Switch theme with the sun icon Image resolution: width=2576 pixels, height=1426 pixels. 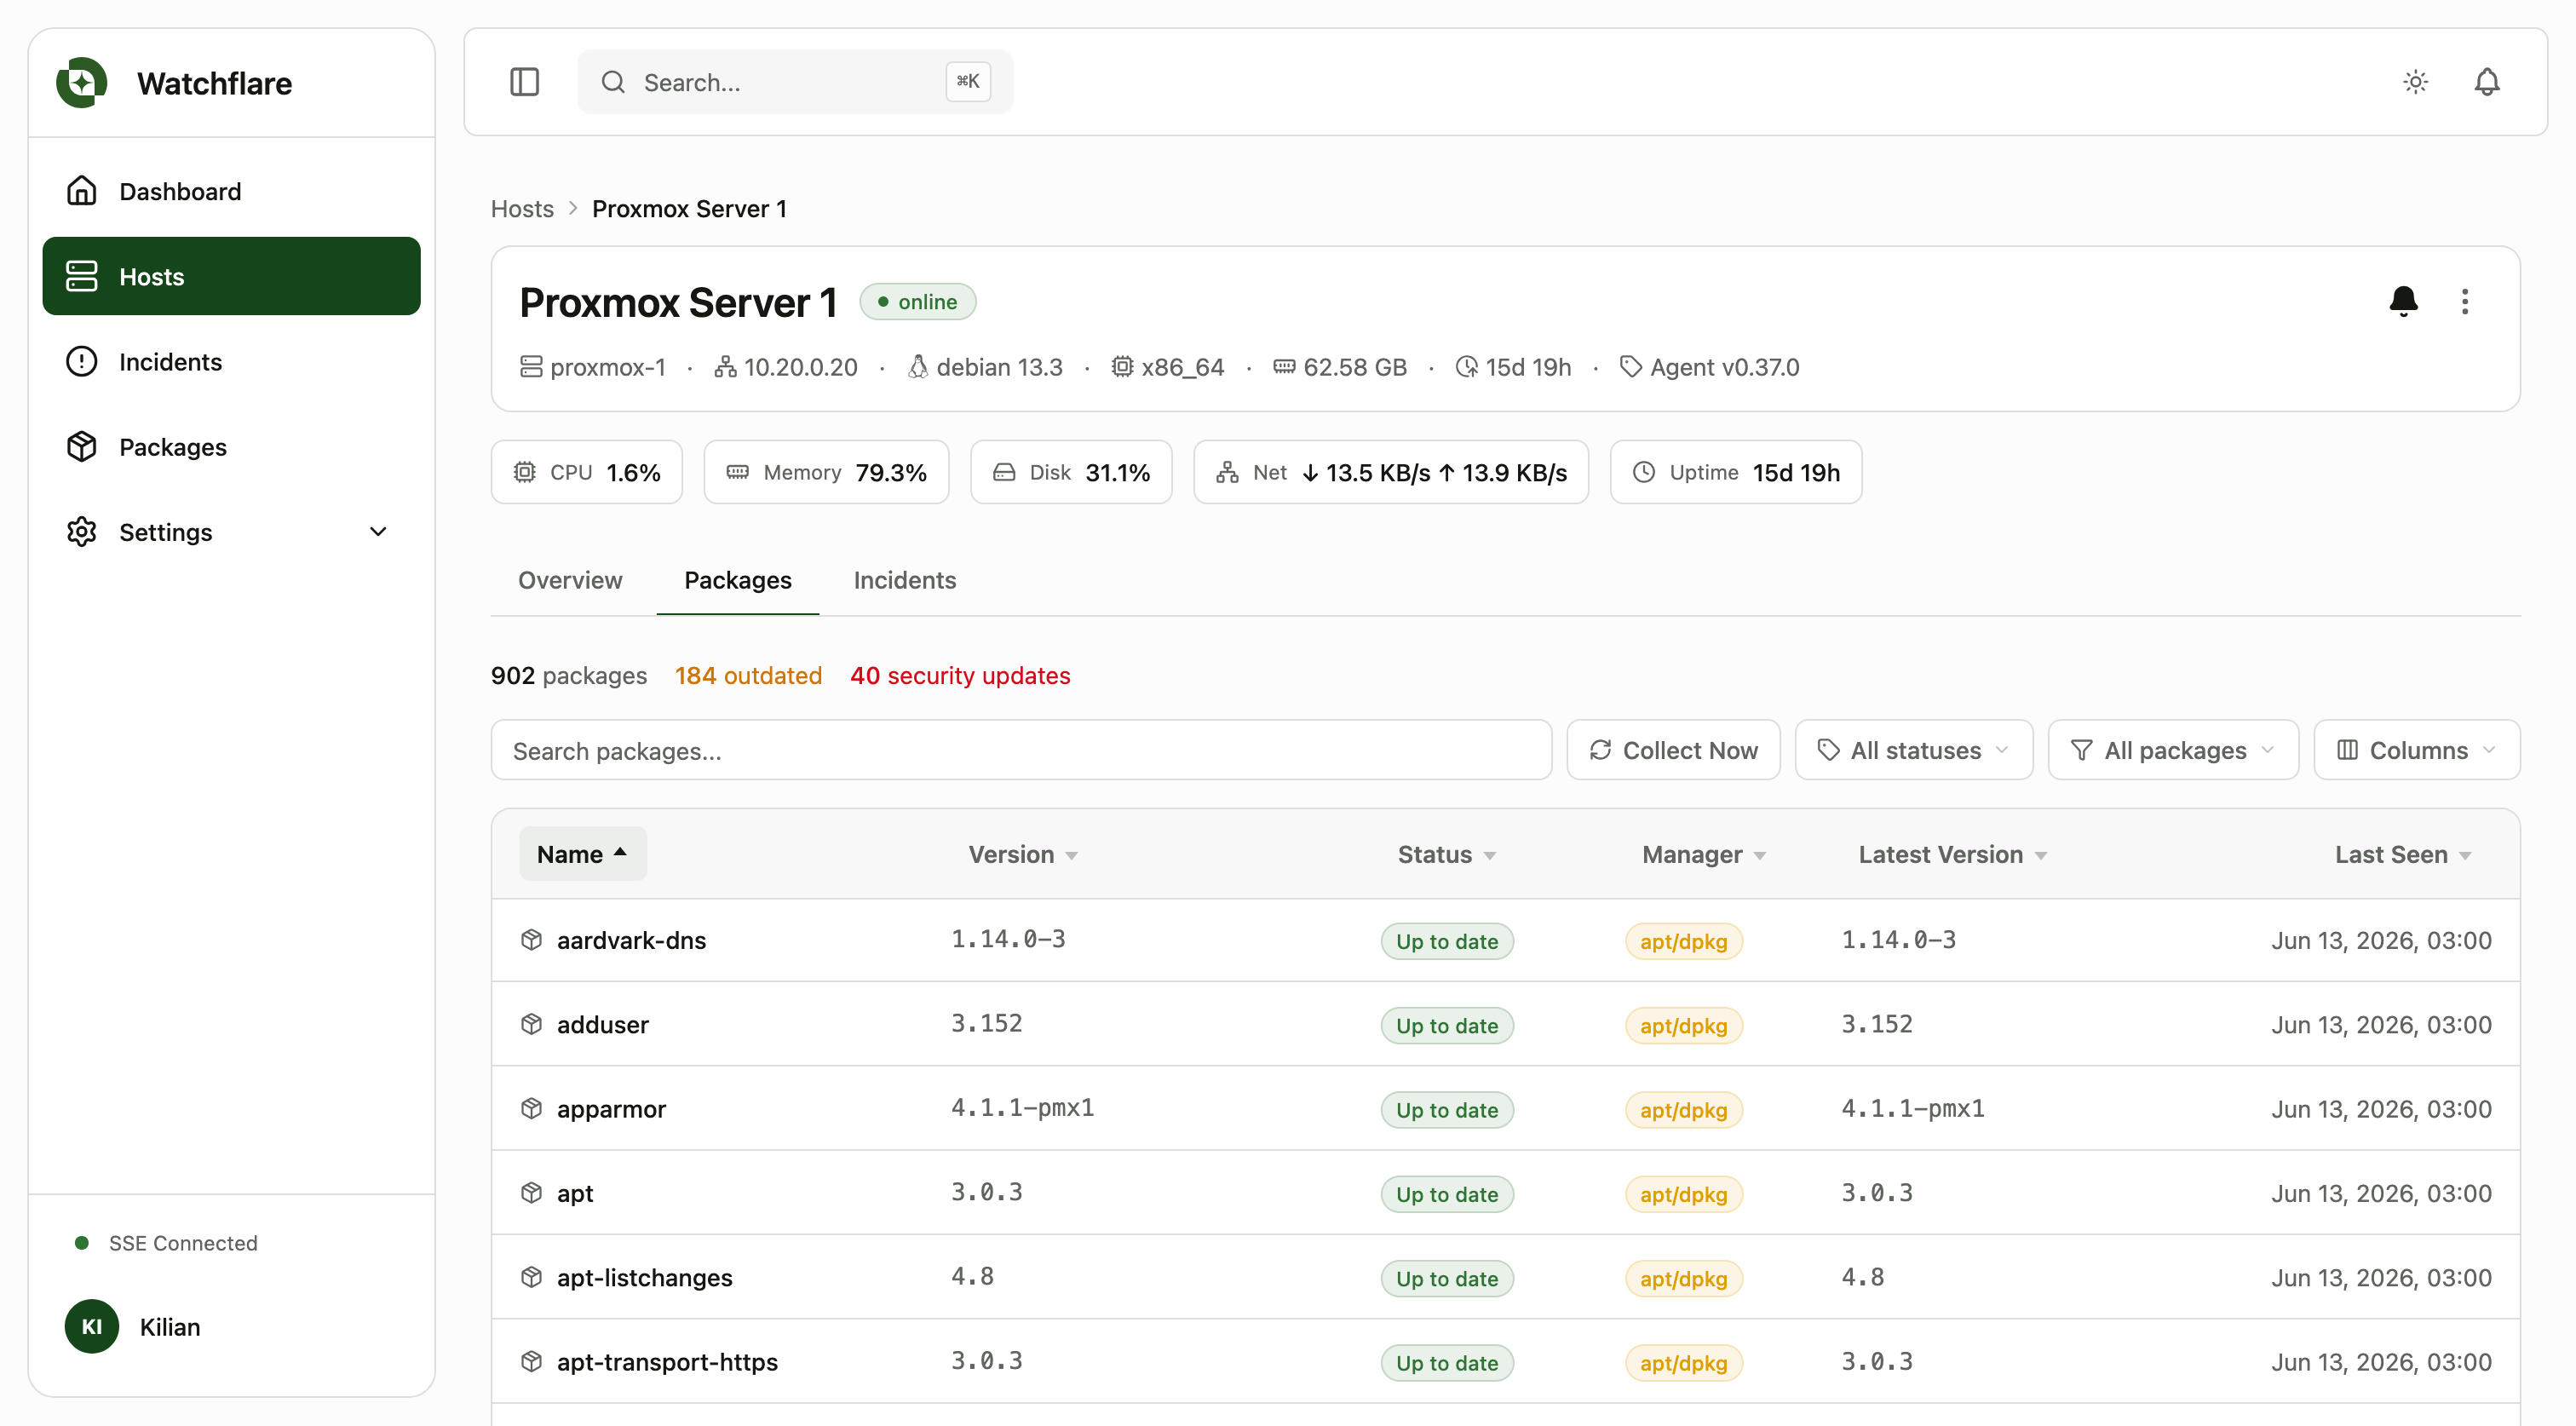pos(2415,82)
